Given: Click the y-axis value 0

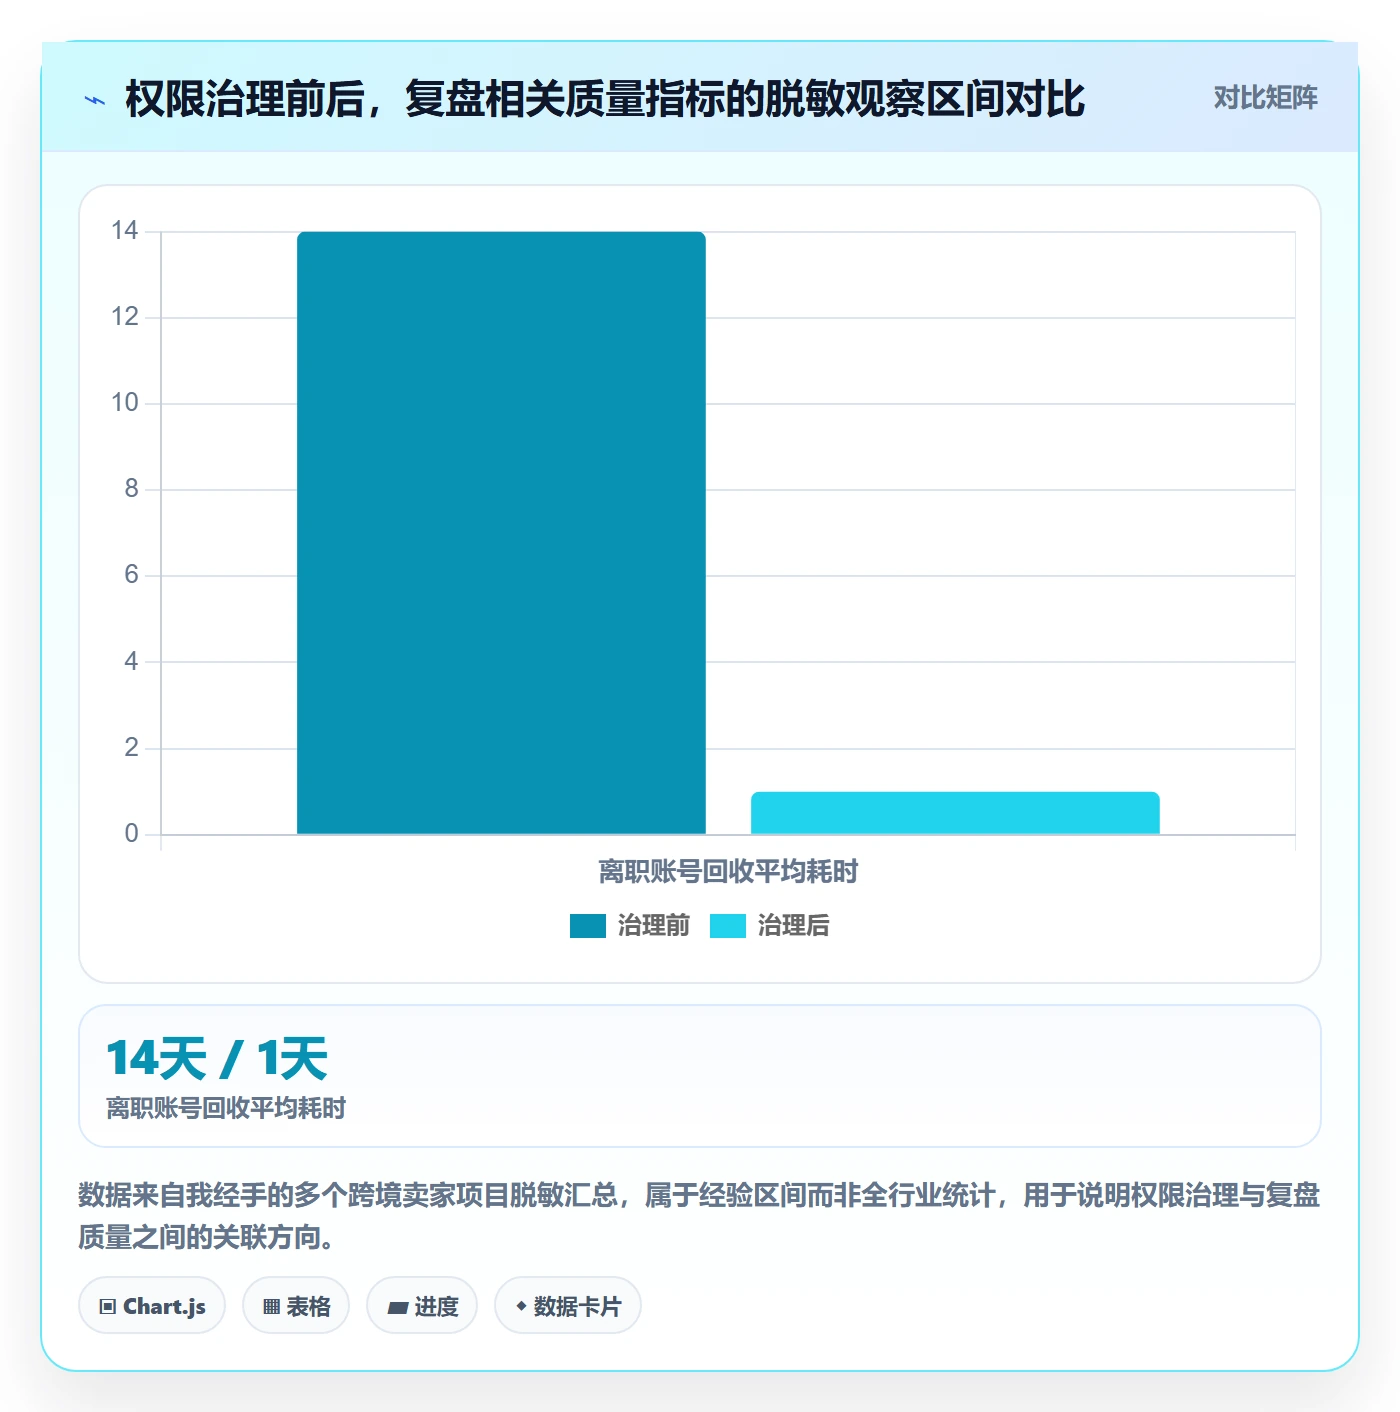Looking at the screenshot, I should (x=131, y=834).
